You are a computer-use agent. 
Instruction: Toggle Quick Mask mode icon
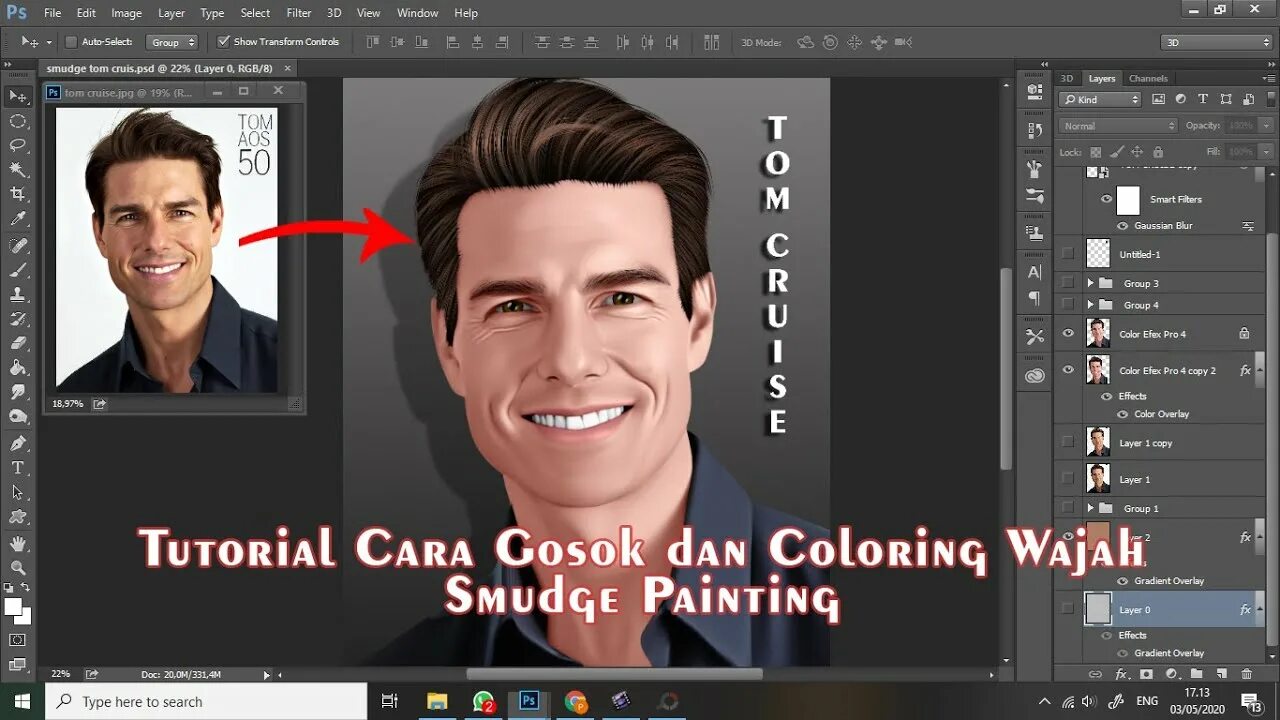point(18,638)
